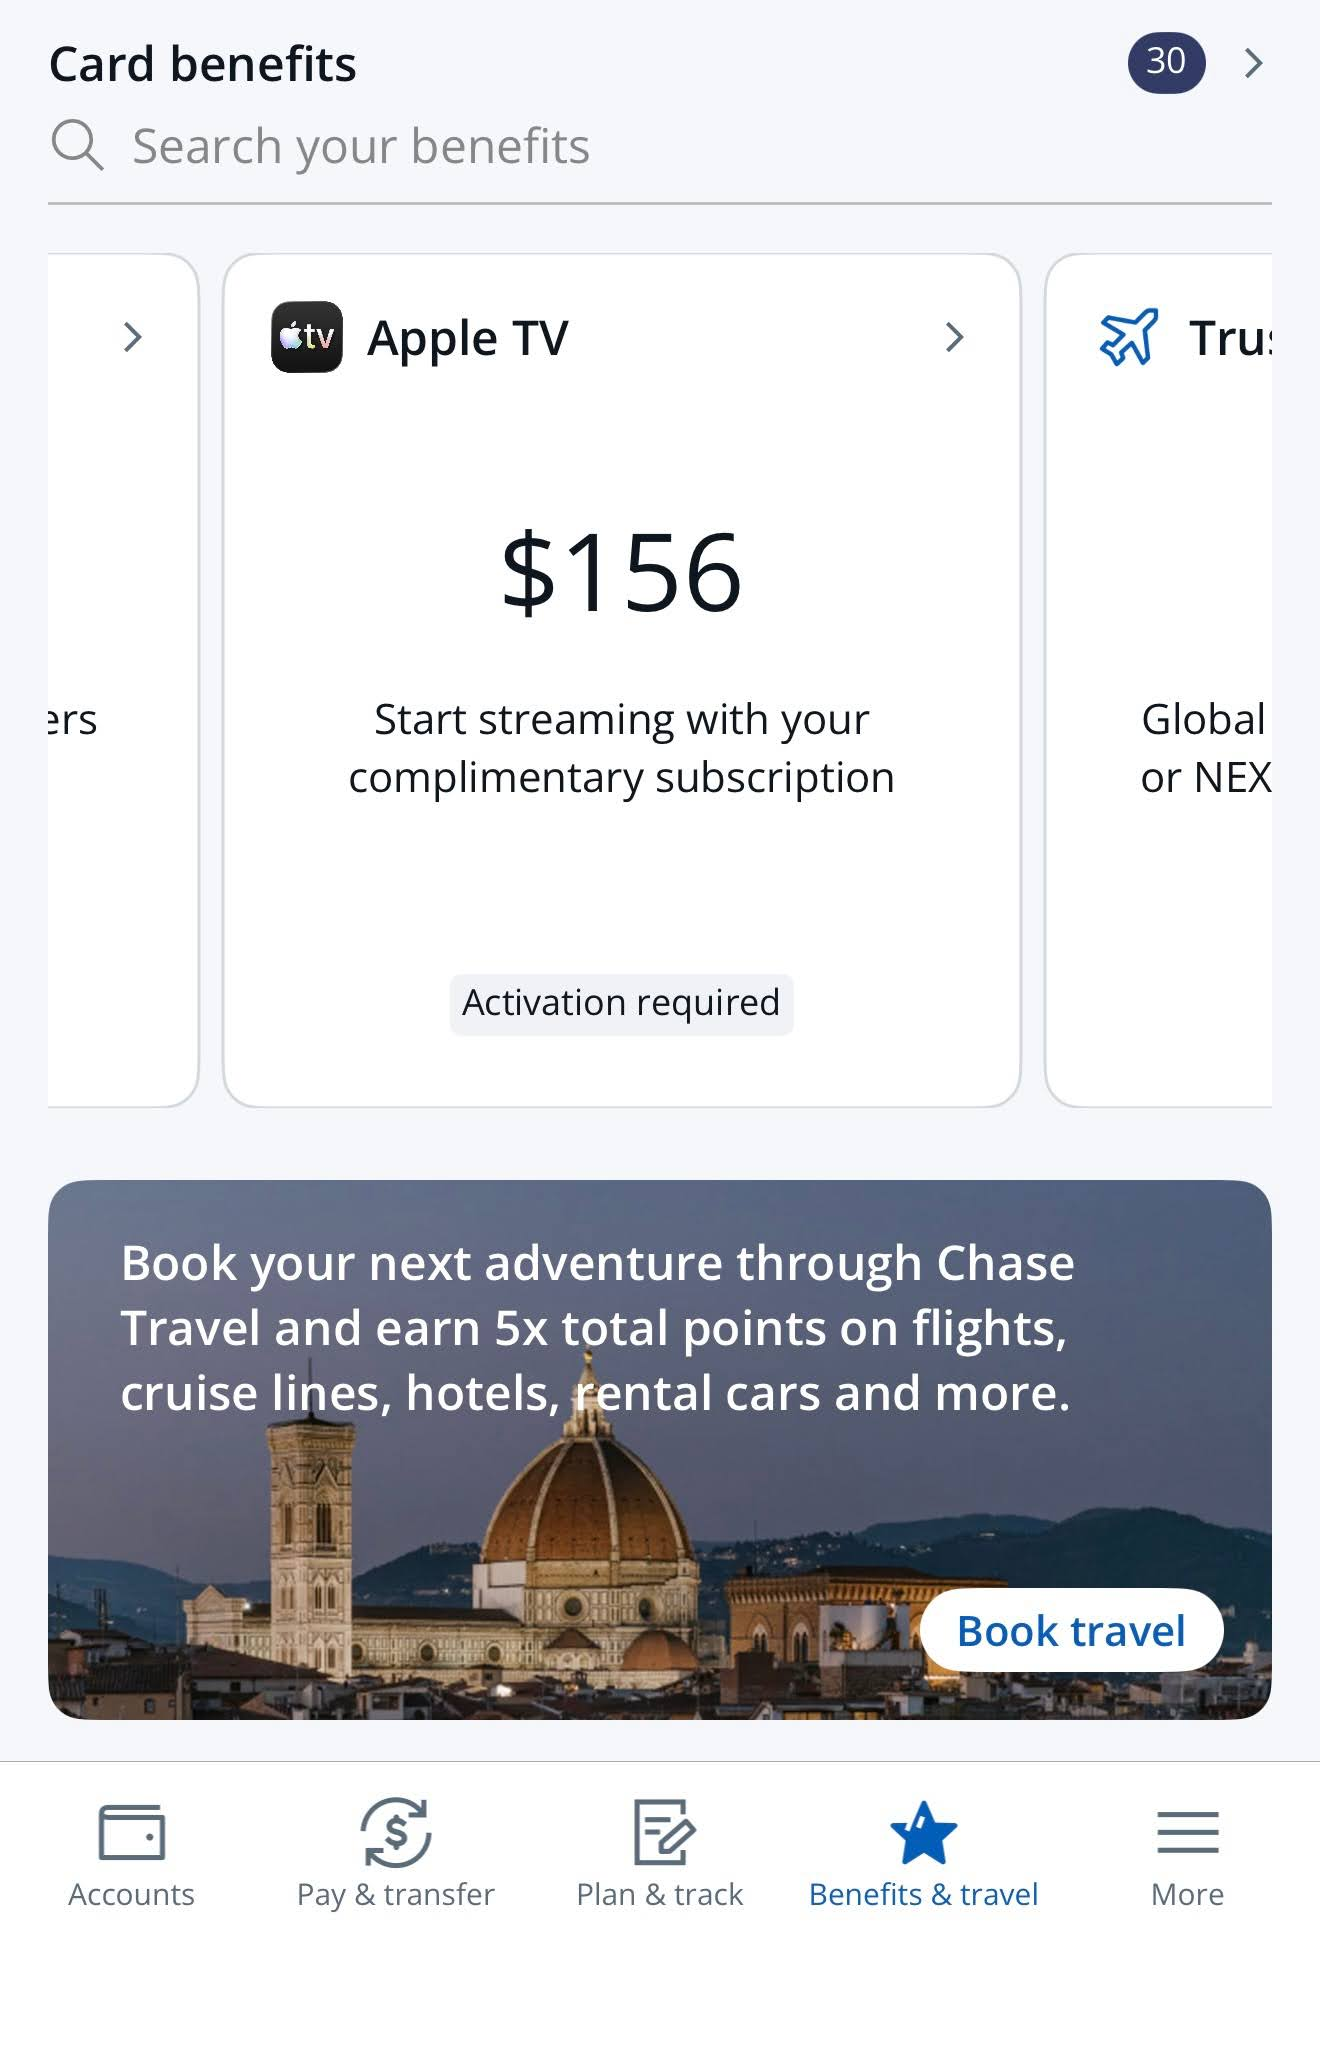The width and height of the screenshot is (1320, 2045).
Task: Tap the magnifying glass search icon
Action: (x=77, y=146)
